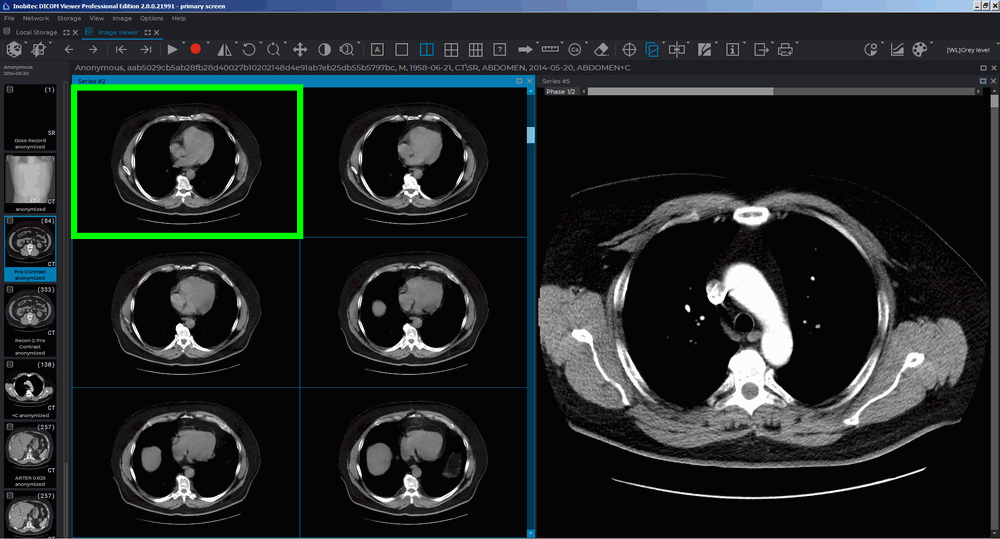
Task: Open the custom layout question-mark icon
Action: click(500, 49)
